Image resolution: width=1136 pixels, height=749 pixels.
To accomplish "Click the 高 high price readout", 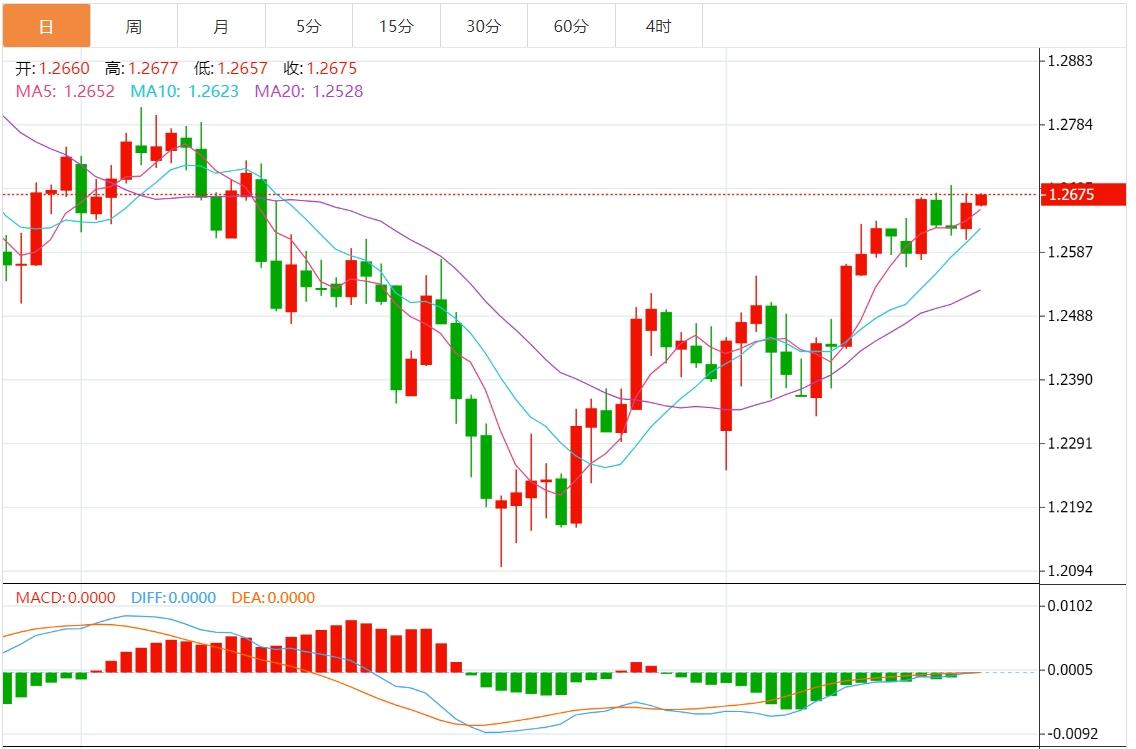I will (141, 69).
